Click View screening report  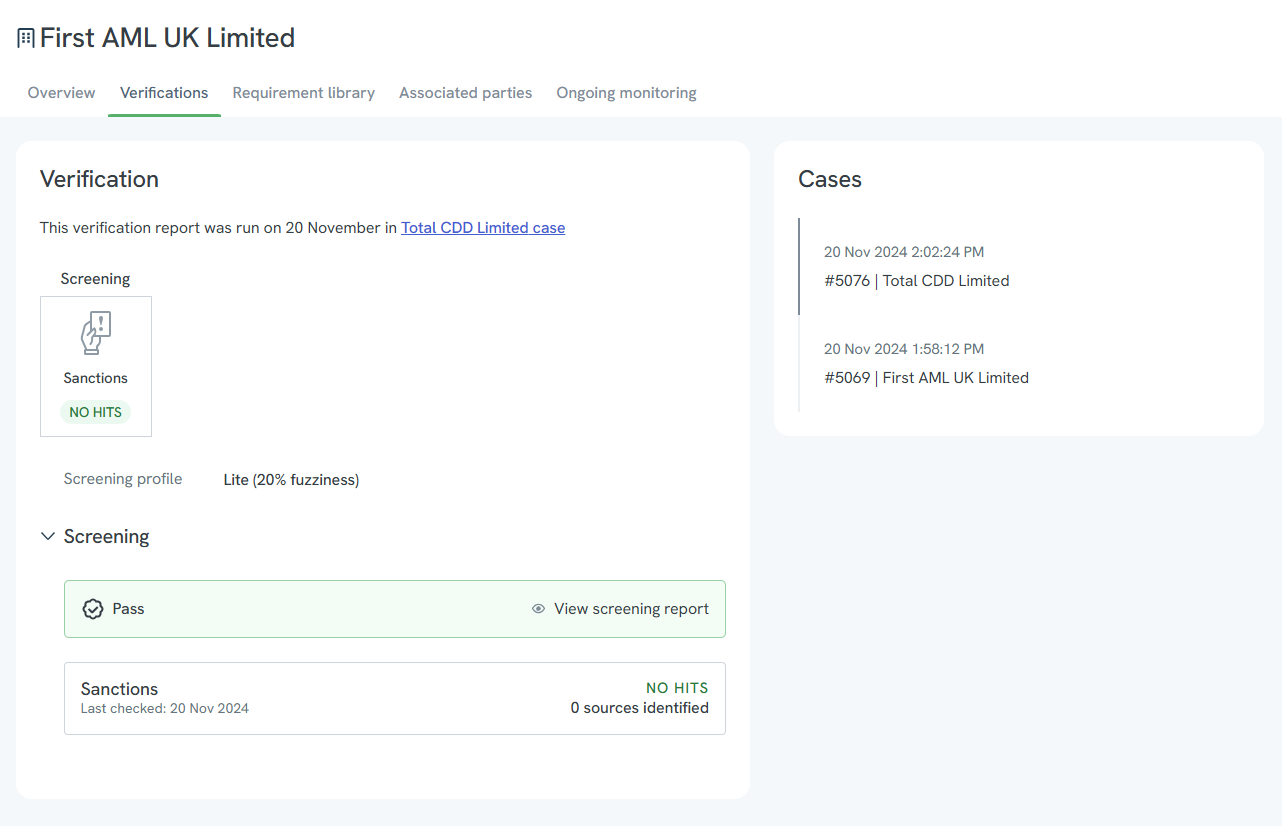(620, 609)
